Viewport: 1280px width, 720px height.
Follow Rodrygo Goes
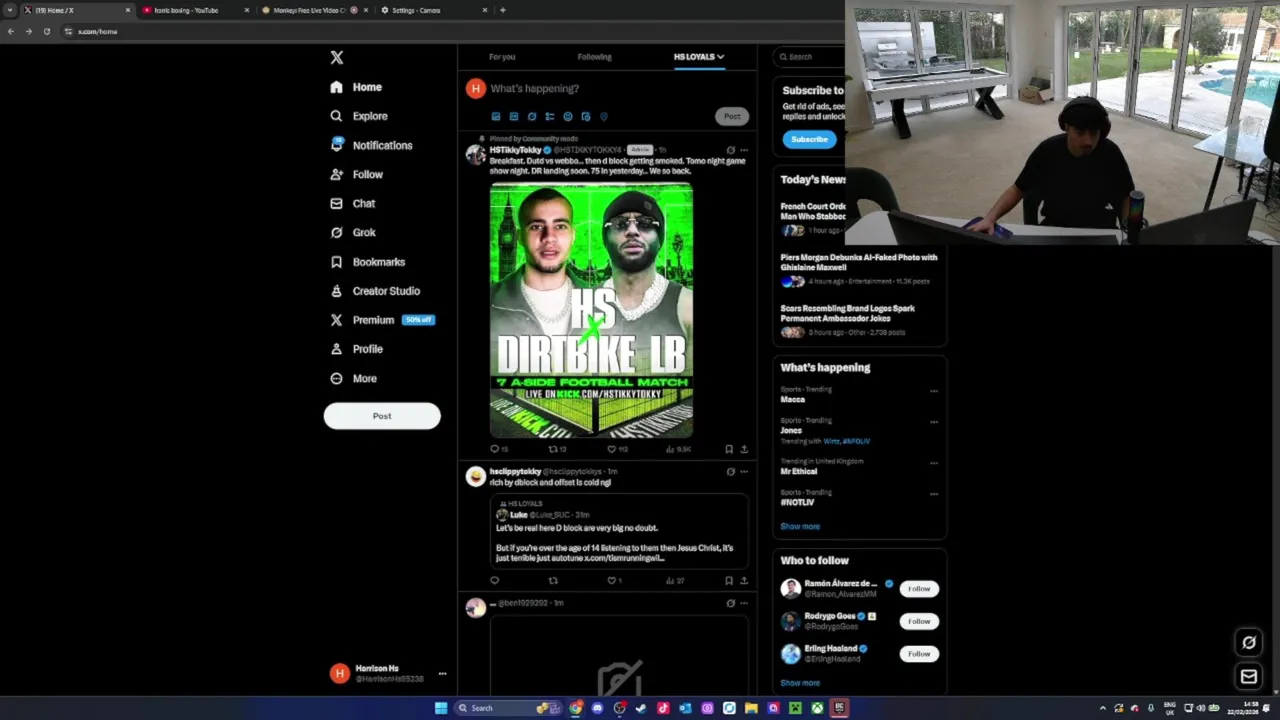pos(919,621)
